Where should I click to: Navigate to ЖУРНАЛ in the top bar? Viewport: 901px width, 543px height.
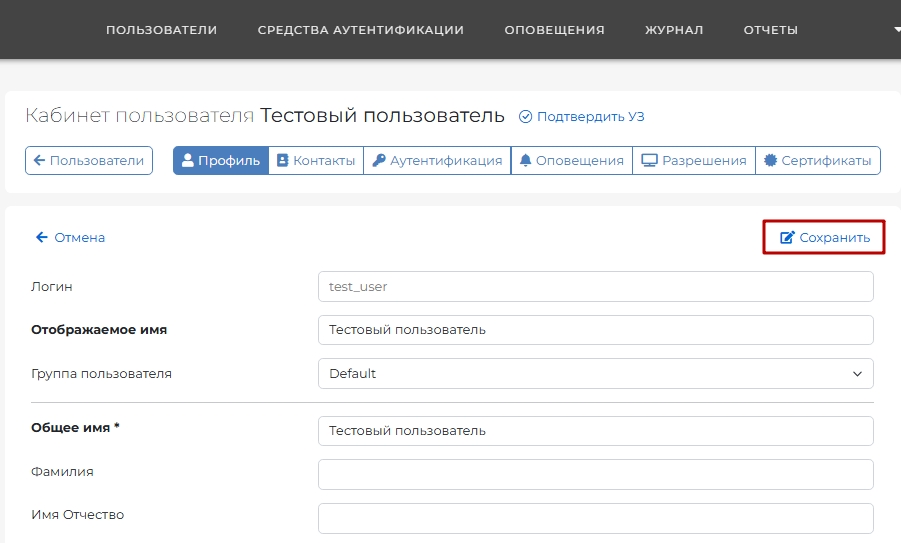point(674,30)
